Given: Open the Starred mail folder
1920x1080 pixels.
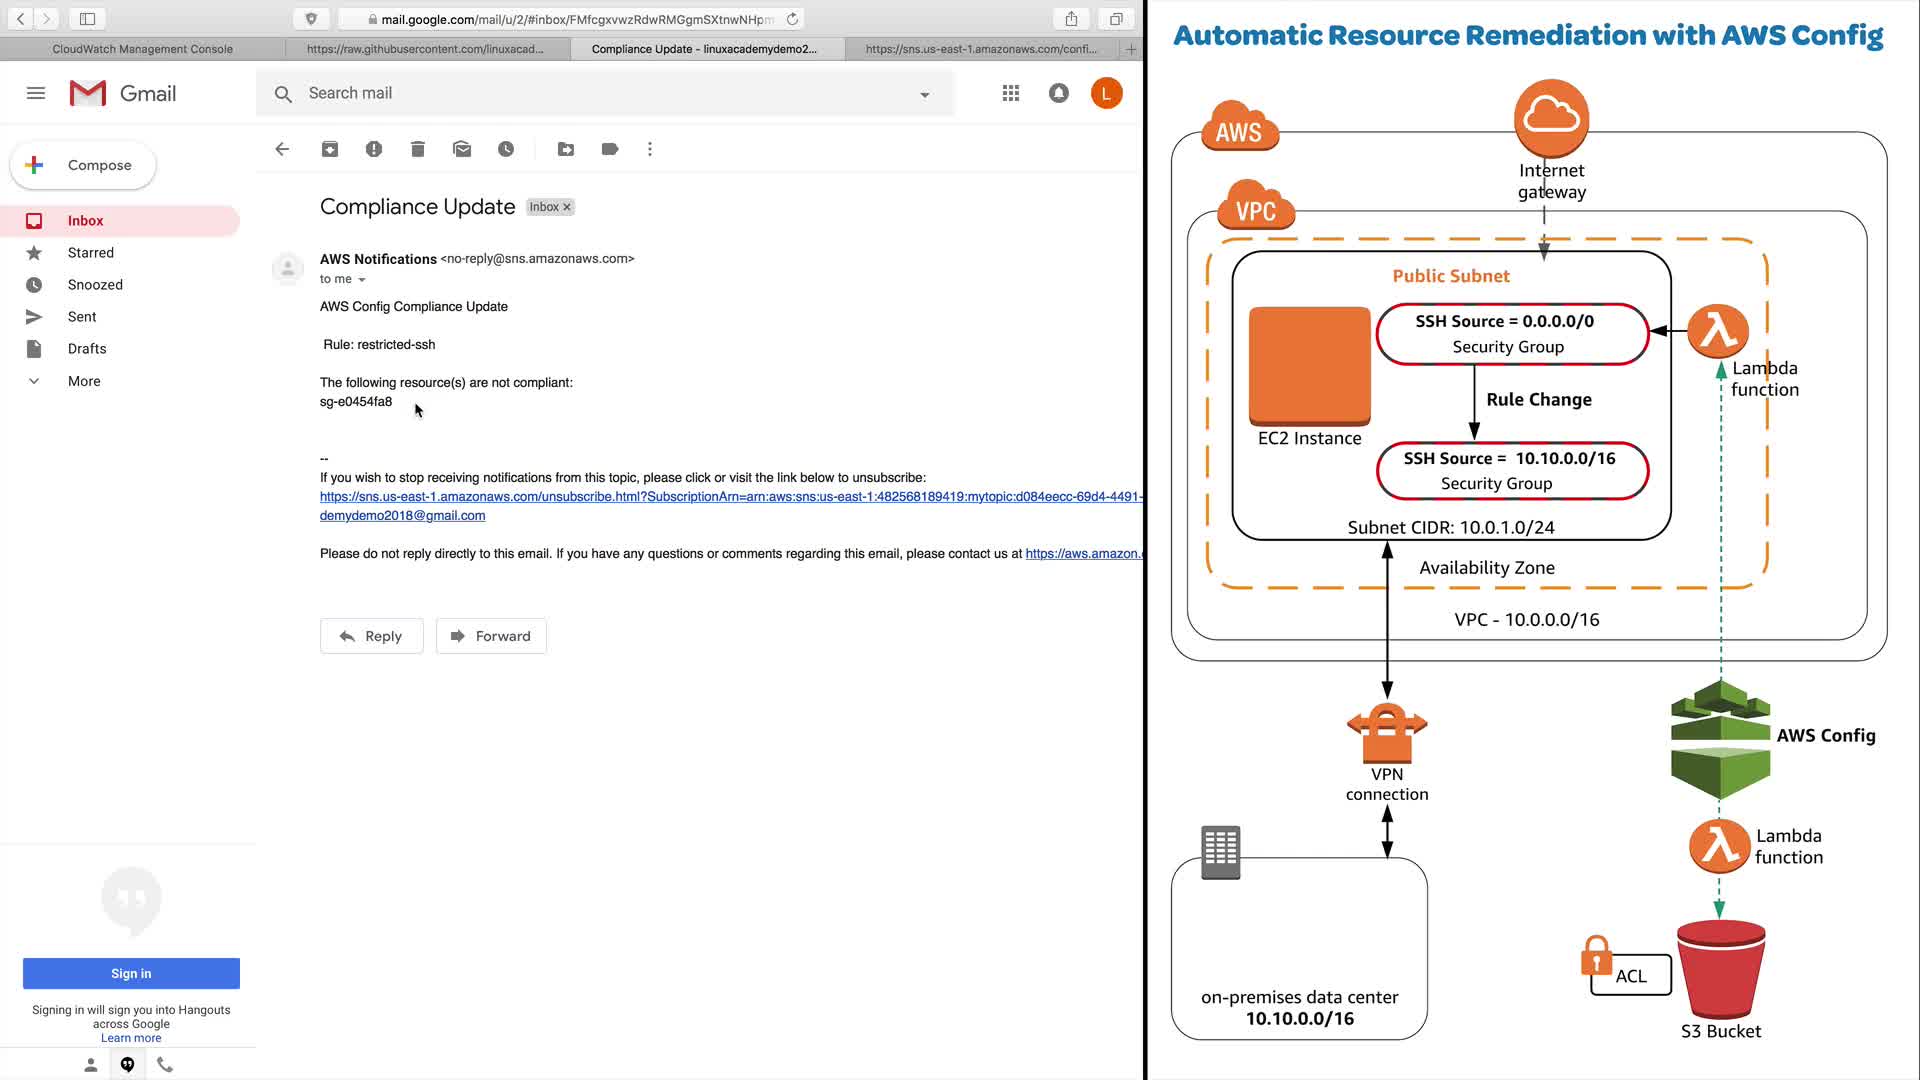Looking at the screenshot, I should point(90,253).
